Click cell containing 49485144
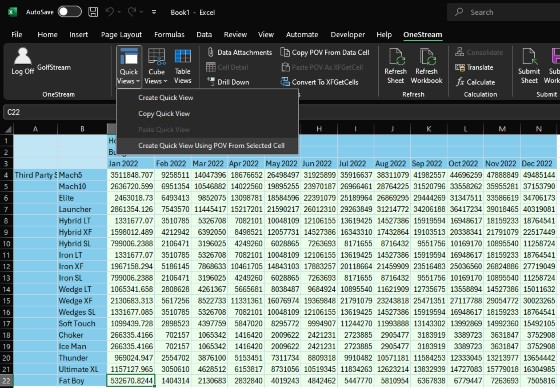 [539, 175]
